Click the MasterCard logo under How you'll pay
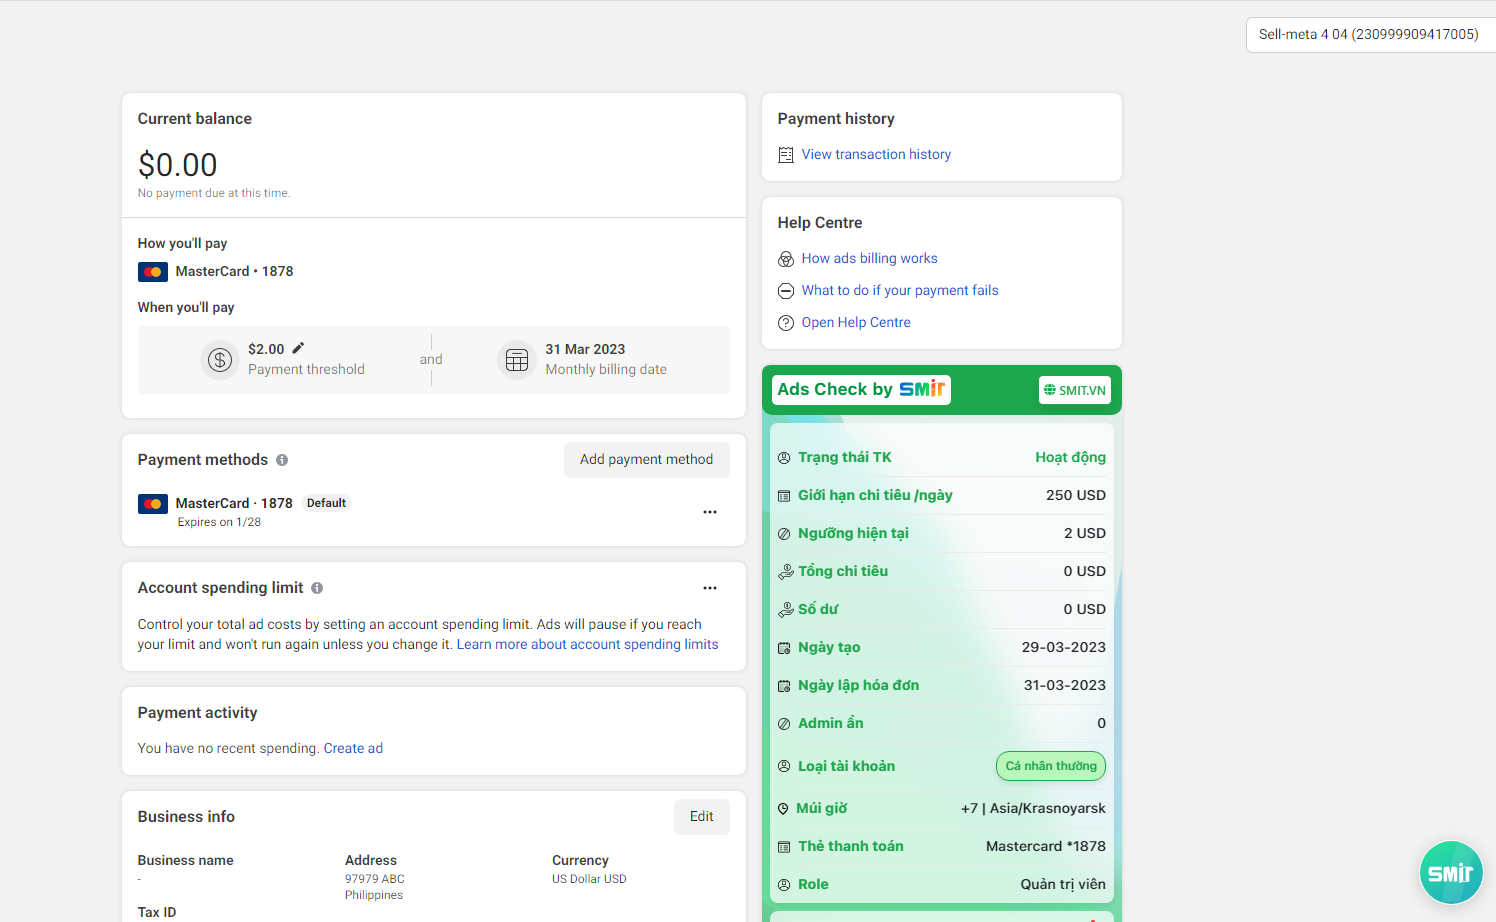This screenshot has height=922, width=1496. [x=153, y=272]
